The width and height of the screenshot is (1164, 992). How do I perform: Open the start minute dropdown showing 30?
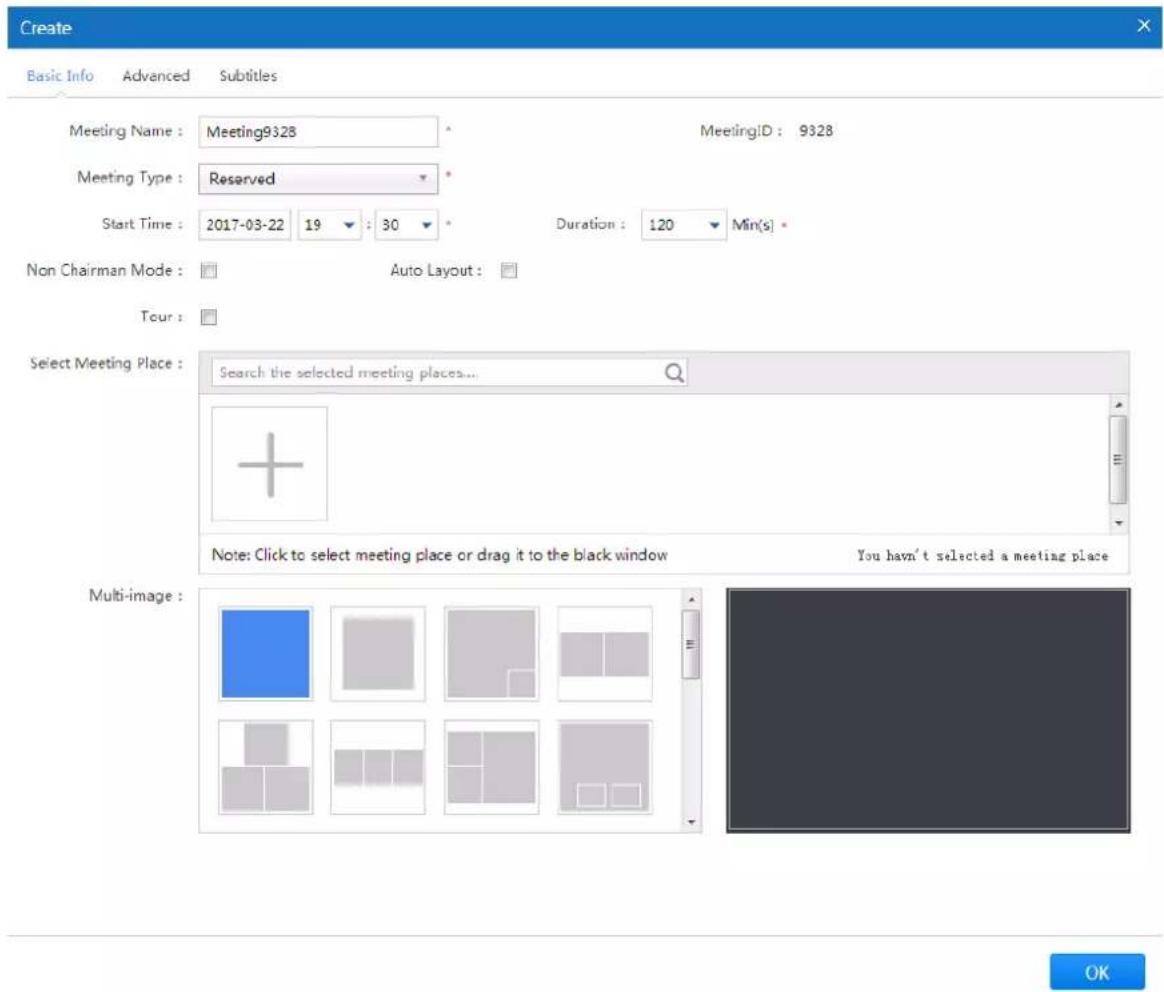[407, 225]
